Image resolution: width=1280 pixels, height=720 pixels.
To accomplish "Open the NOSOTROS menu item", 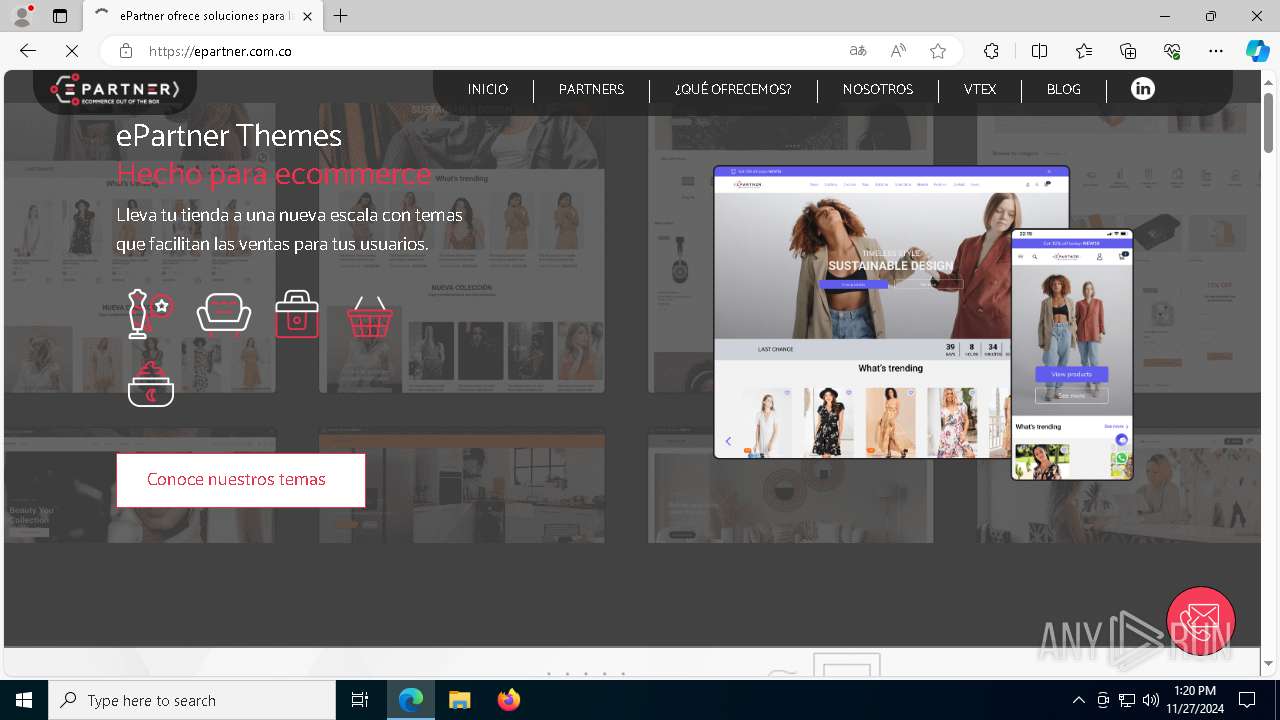I will tap(878, 89).
